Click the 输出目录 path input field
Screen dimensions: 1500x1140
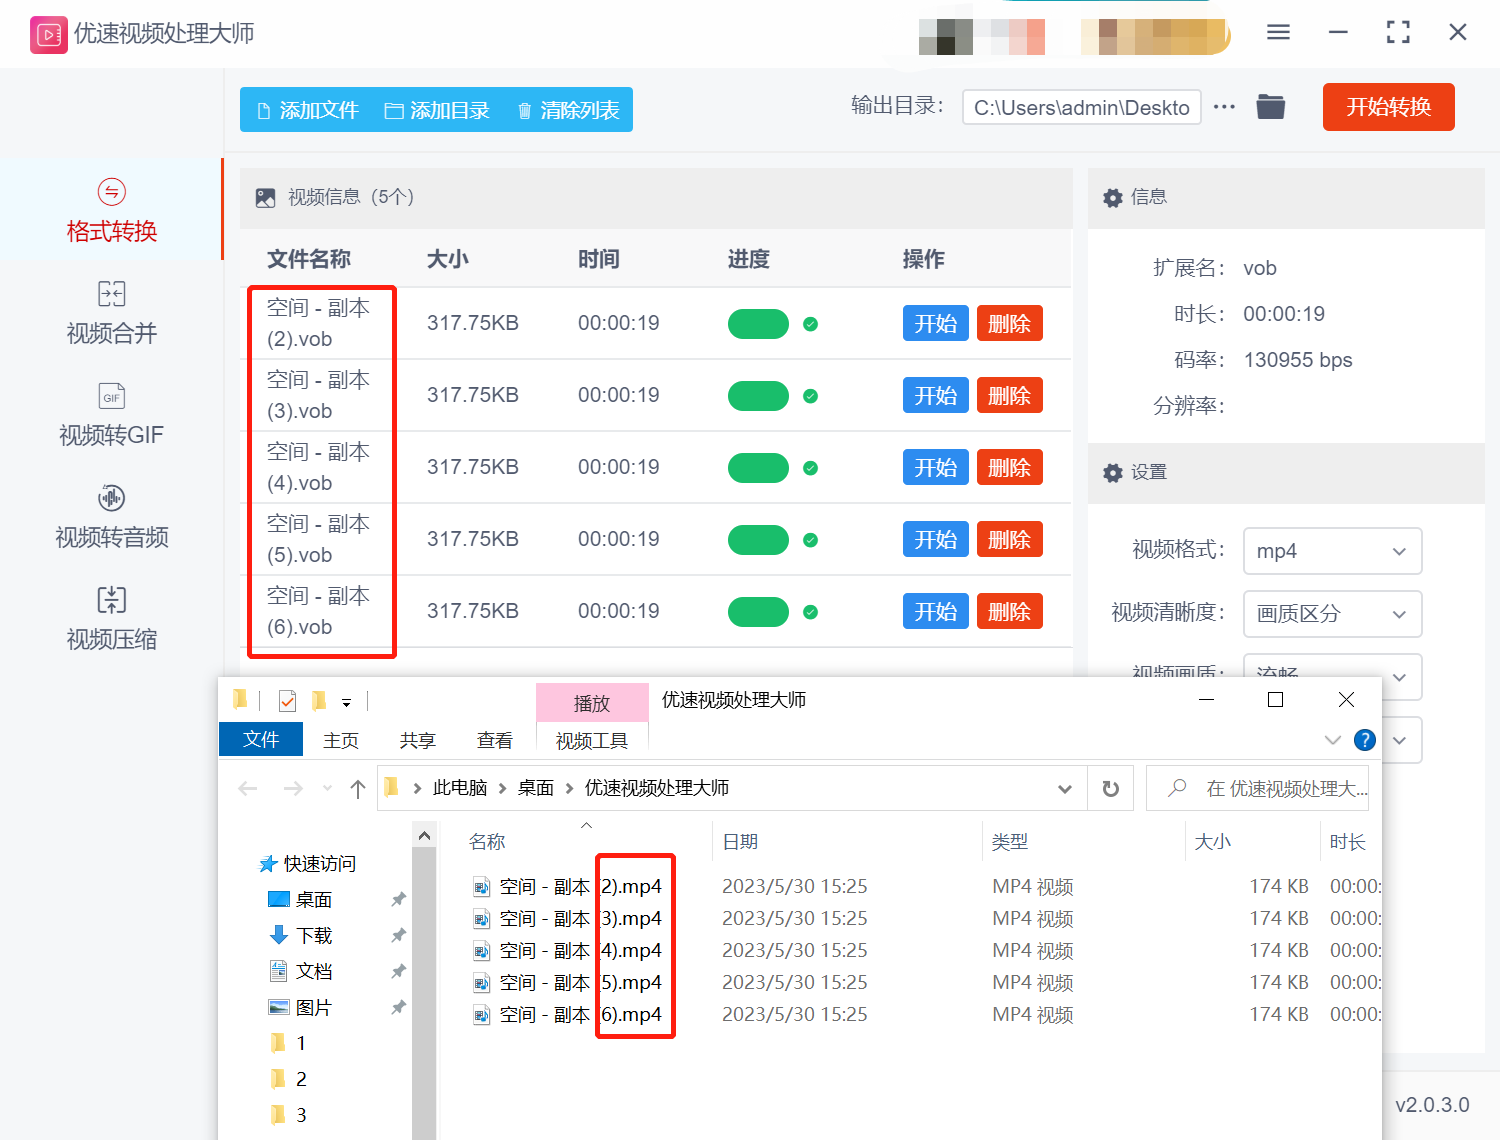[x=1080, y=107]
